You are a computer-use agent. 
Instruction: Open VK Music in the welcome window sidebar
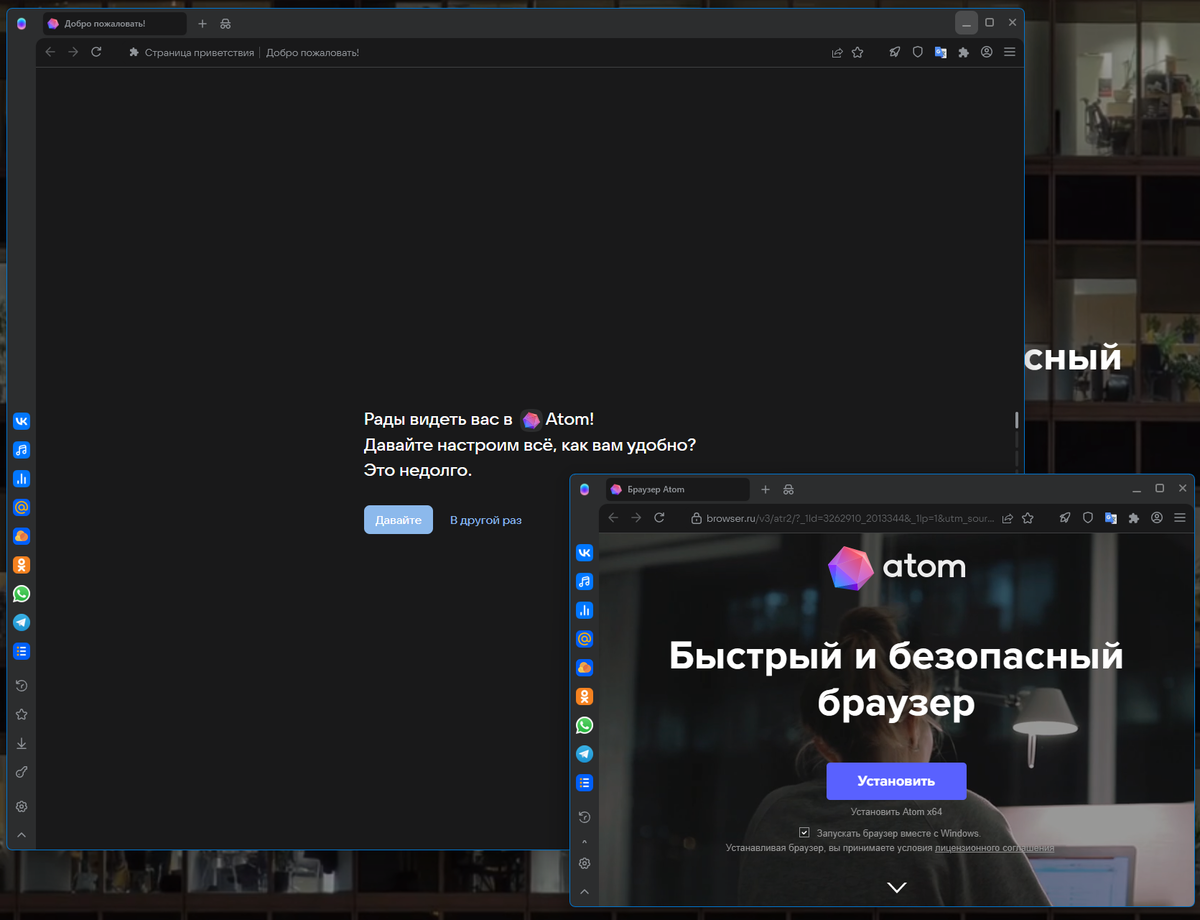point(21,450)
